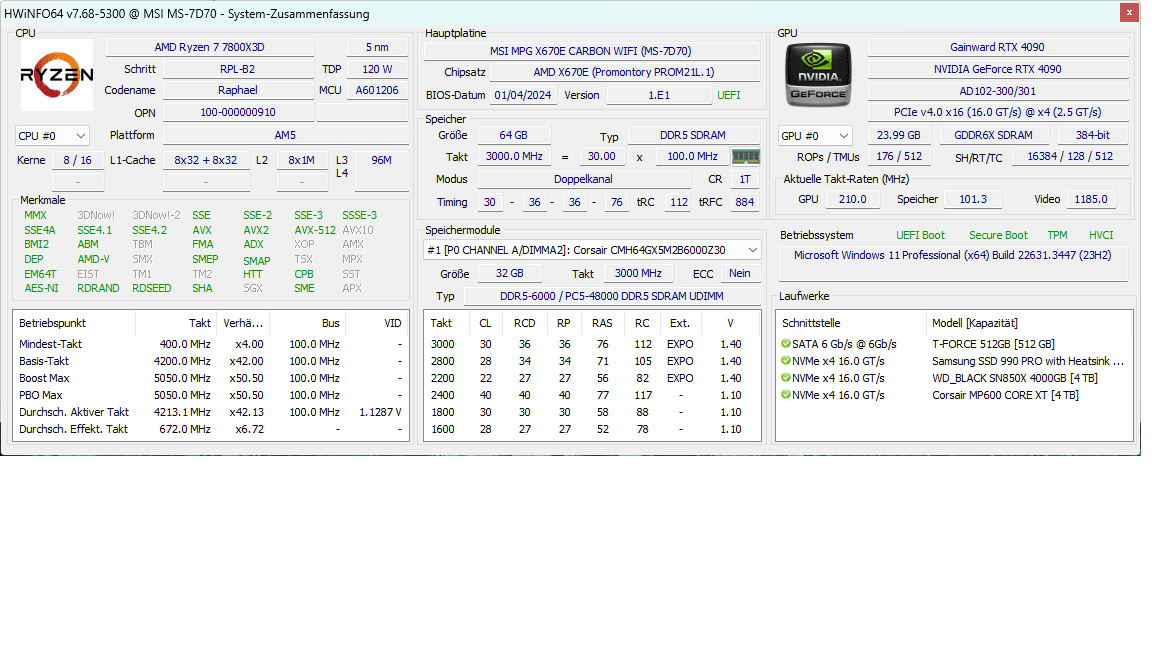Click the RCD column header in timing table
The height and width of the screenshot is (648, 1152).
pyautogui.click(x=525, y=323)
